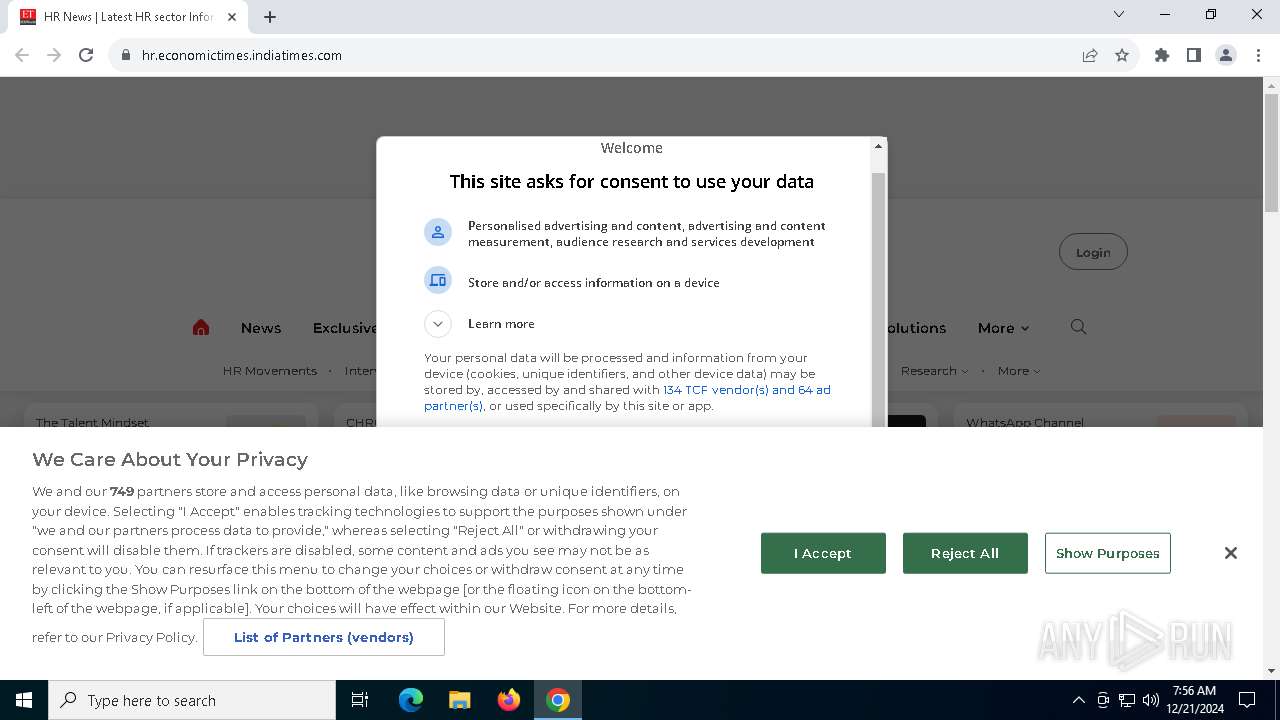Open Chrome's three-dot menu
The image size is (1280, 720).
[x=1258, y=55]
